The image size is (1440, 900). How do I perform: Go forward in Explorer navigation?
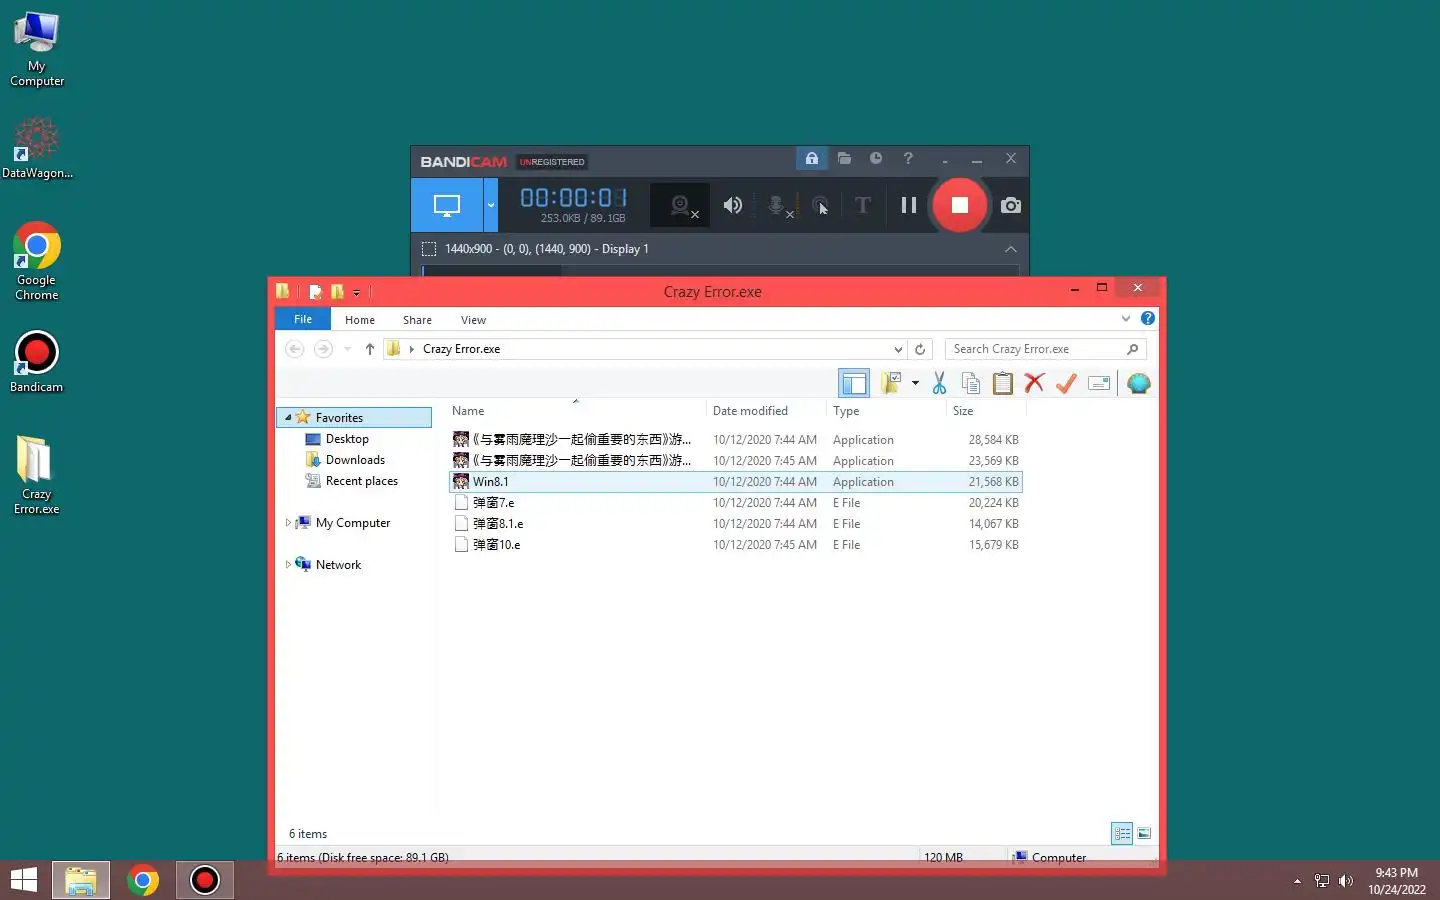point(323,349)
